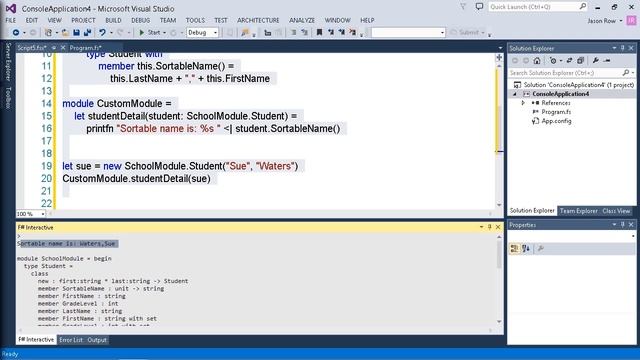The width and height of the screenshot is (640, 360).
Task: Open the ARCHITECTURE menu
Action: coord(258,20)
